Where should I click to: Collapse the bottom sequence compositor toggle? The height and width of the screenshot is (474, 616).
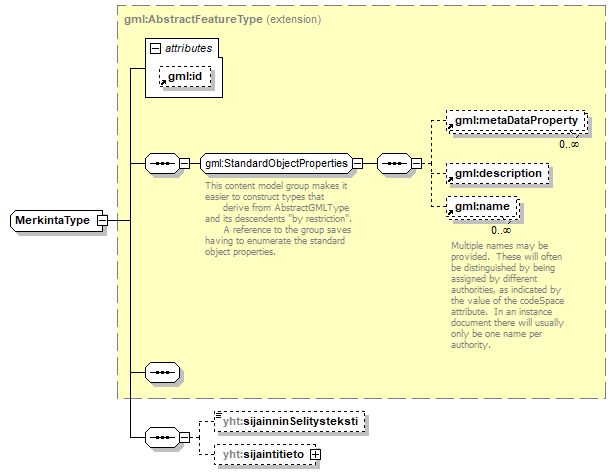(x=184, y=437)
